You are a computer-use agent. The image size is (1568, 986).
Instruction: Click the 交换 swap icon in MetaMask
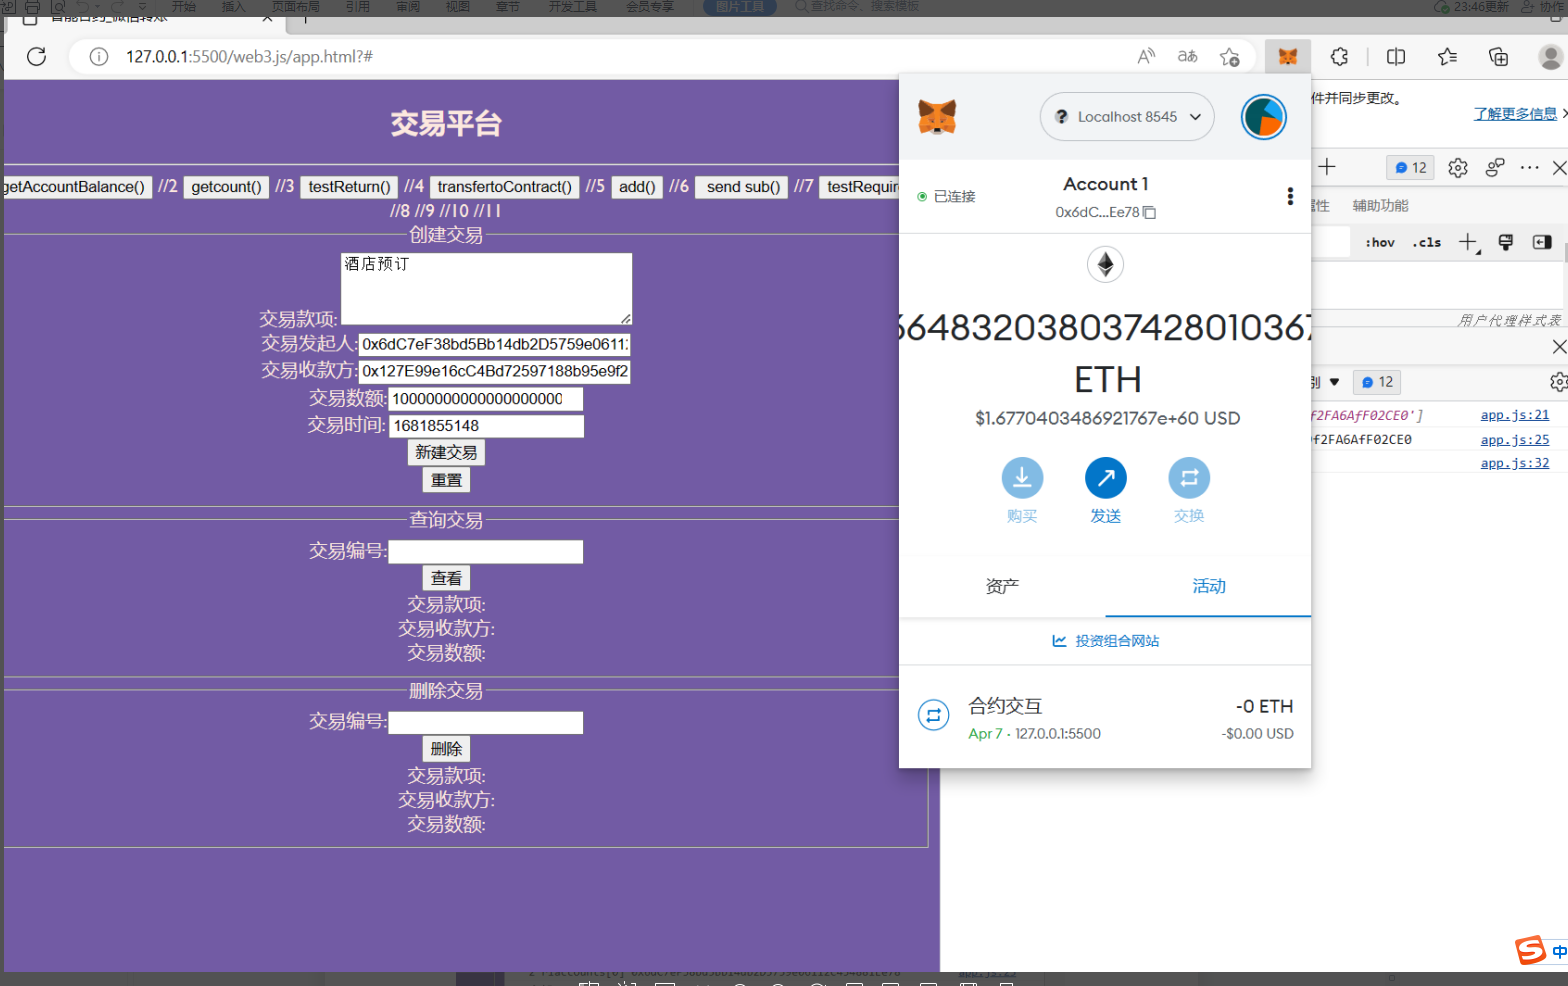tap(1189, 478)
